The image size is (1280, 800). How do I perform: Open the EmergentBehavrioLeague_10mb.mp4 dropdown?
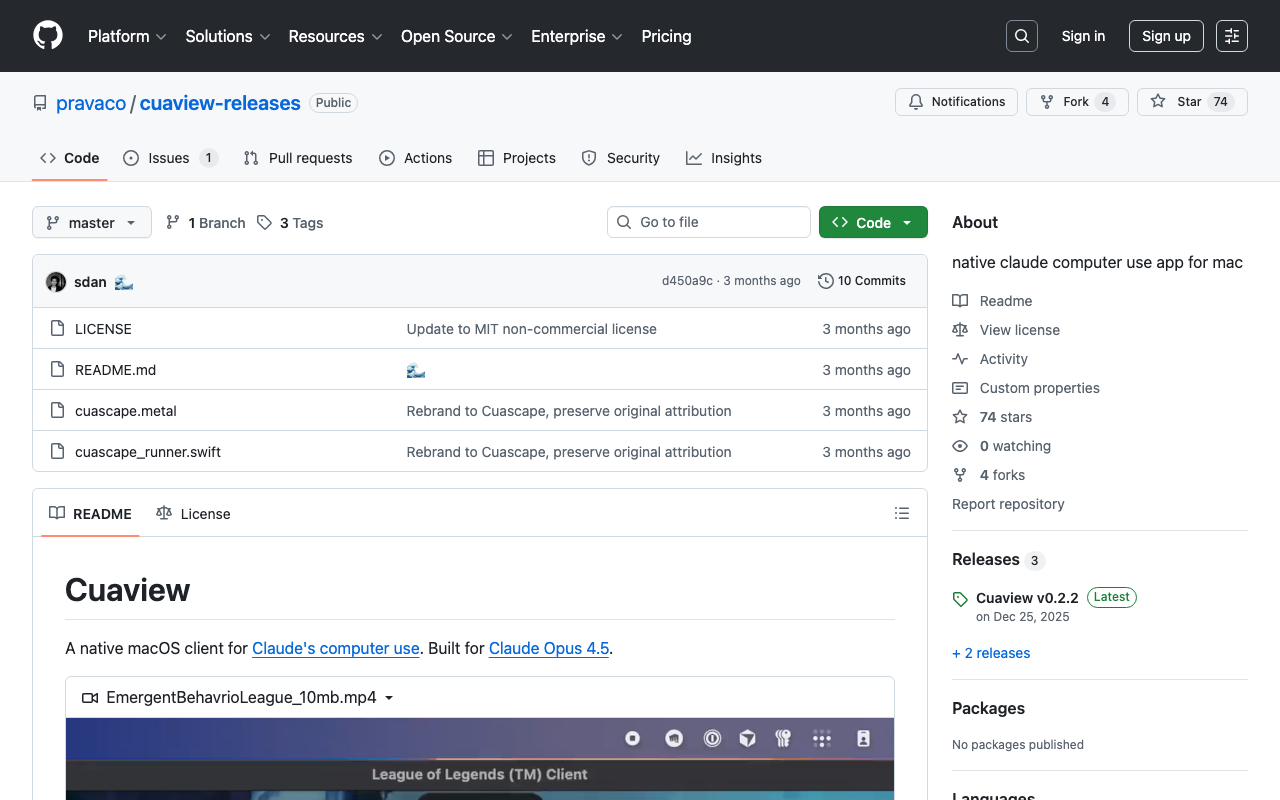coord(389,697)
